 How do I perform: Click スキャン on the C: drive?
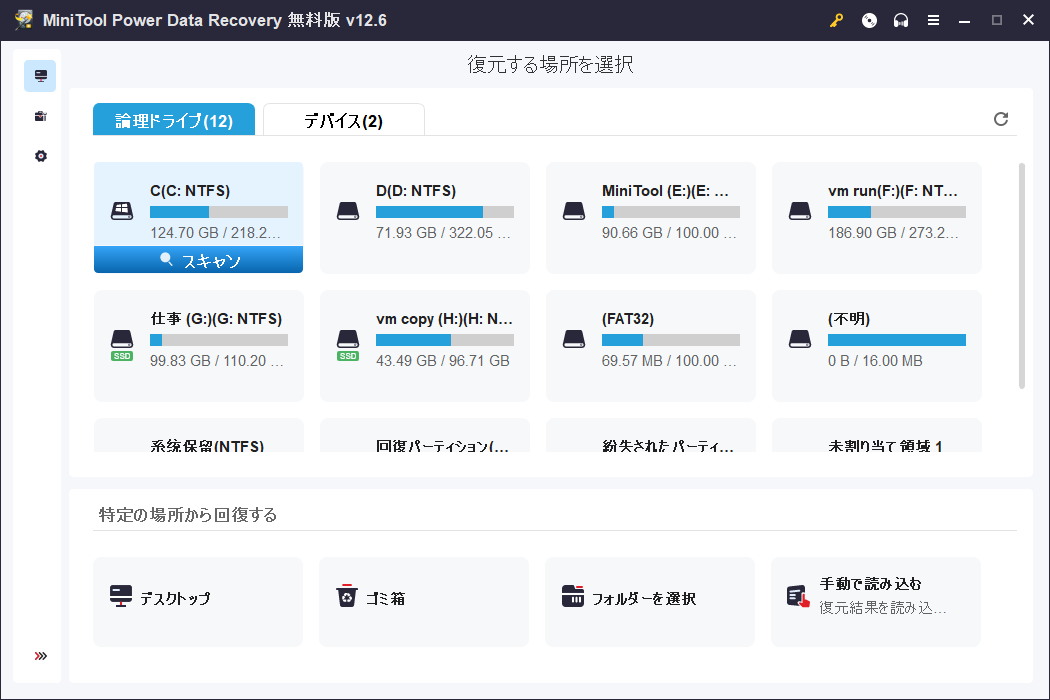(197, 259)
